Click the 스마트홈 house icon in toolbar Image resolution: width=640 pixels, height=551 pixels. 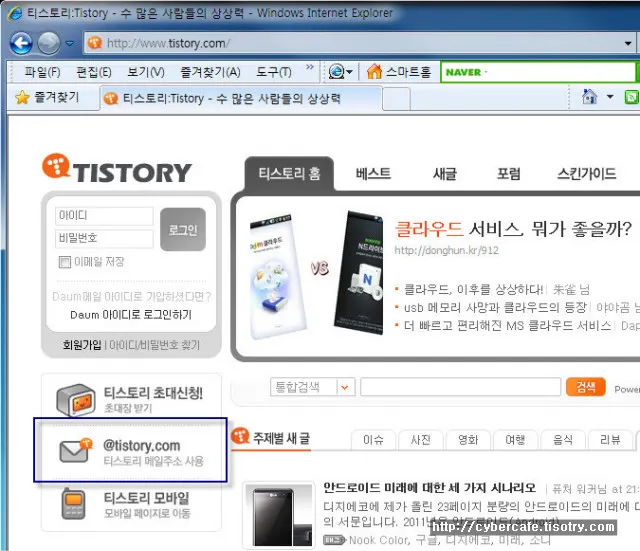(x=375, y=72)
